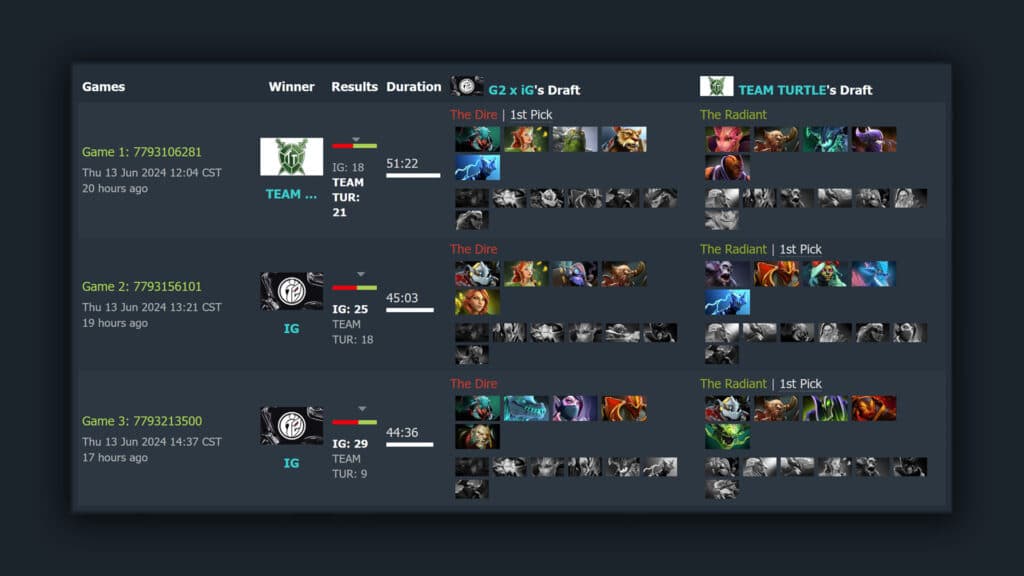Open Game 1: 7793106281 match link

point(142,152)
